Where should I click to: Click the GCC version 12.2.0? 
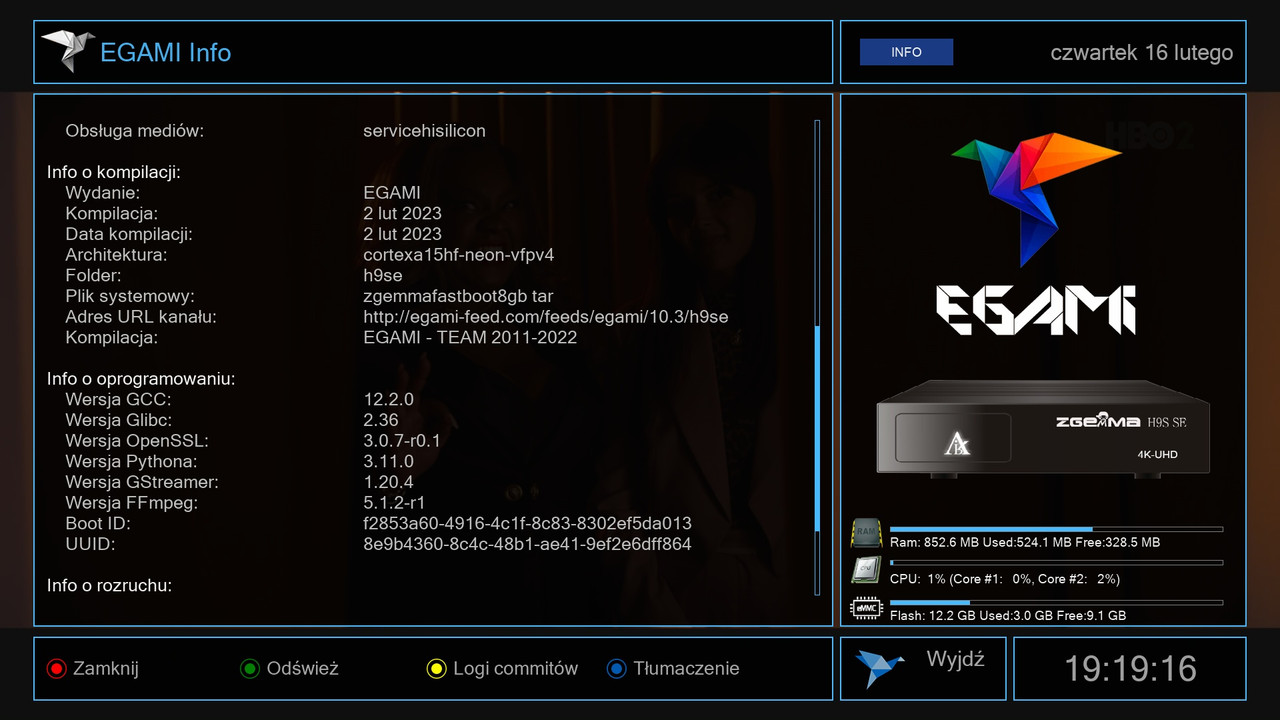[389, 400]
